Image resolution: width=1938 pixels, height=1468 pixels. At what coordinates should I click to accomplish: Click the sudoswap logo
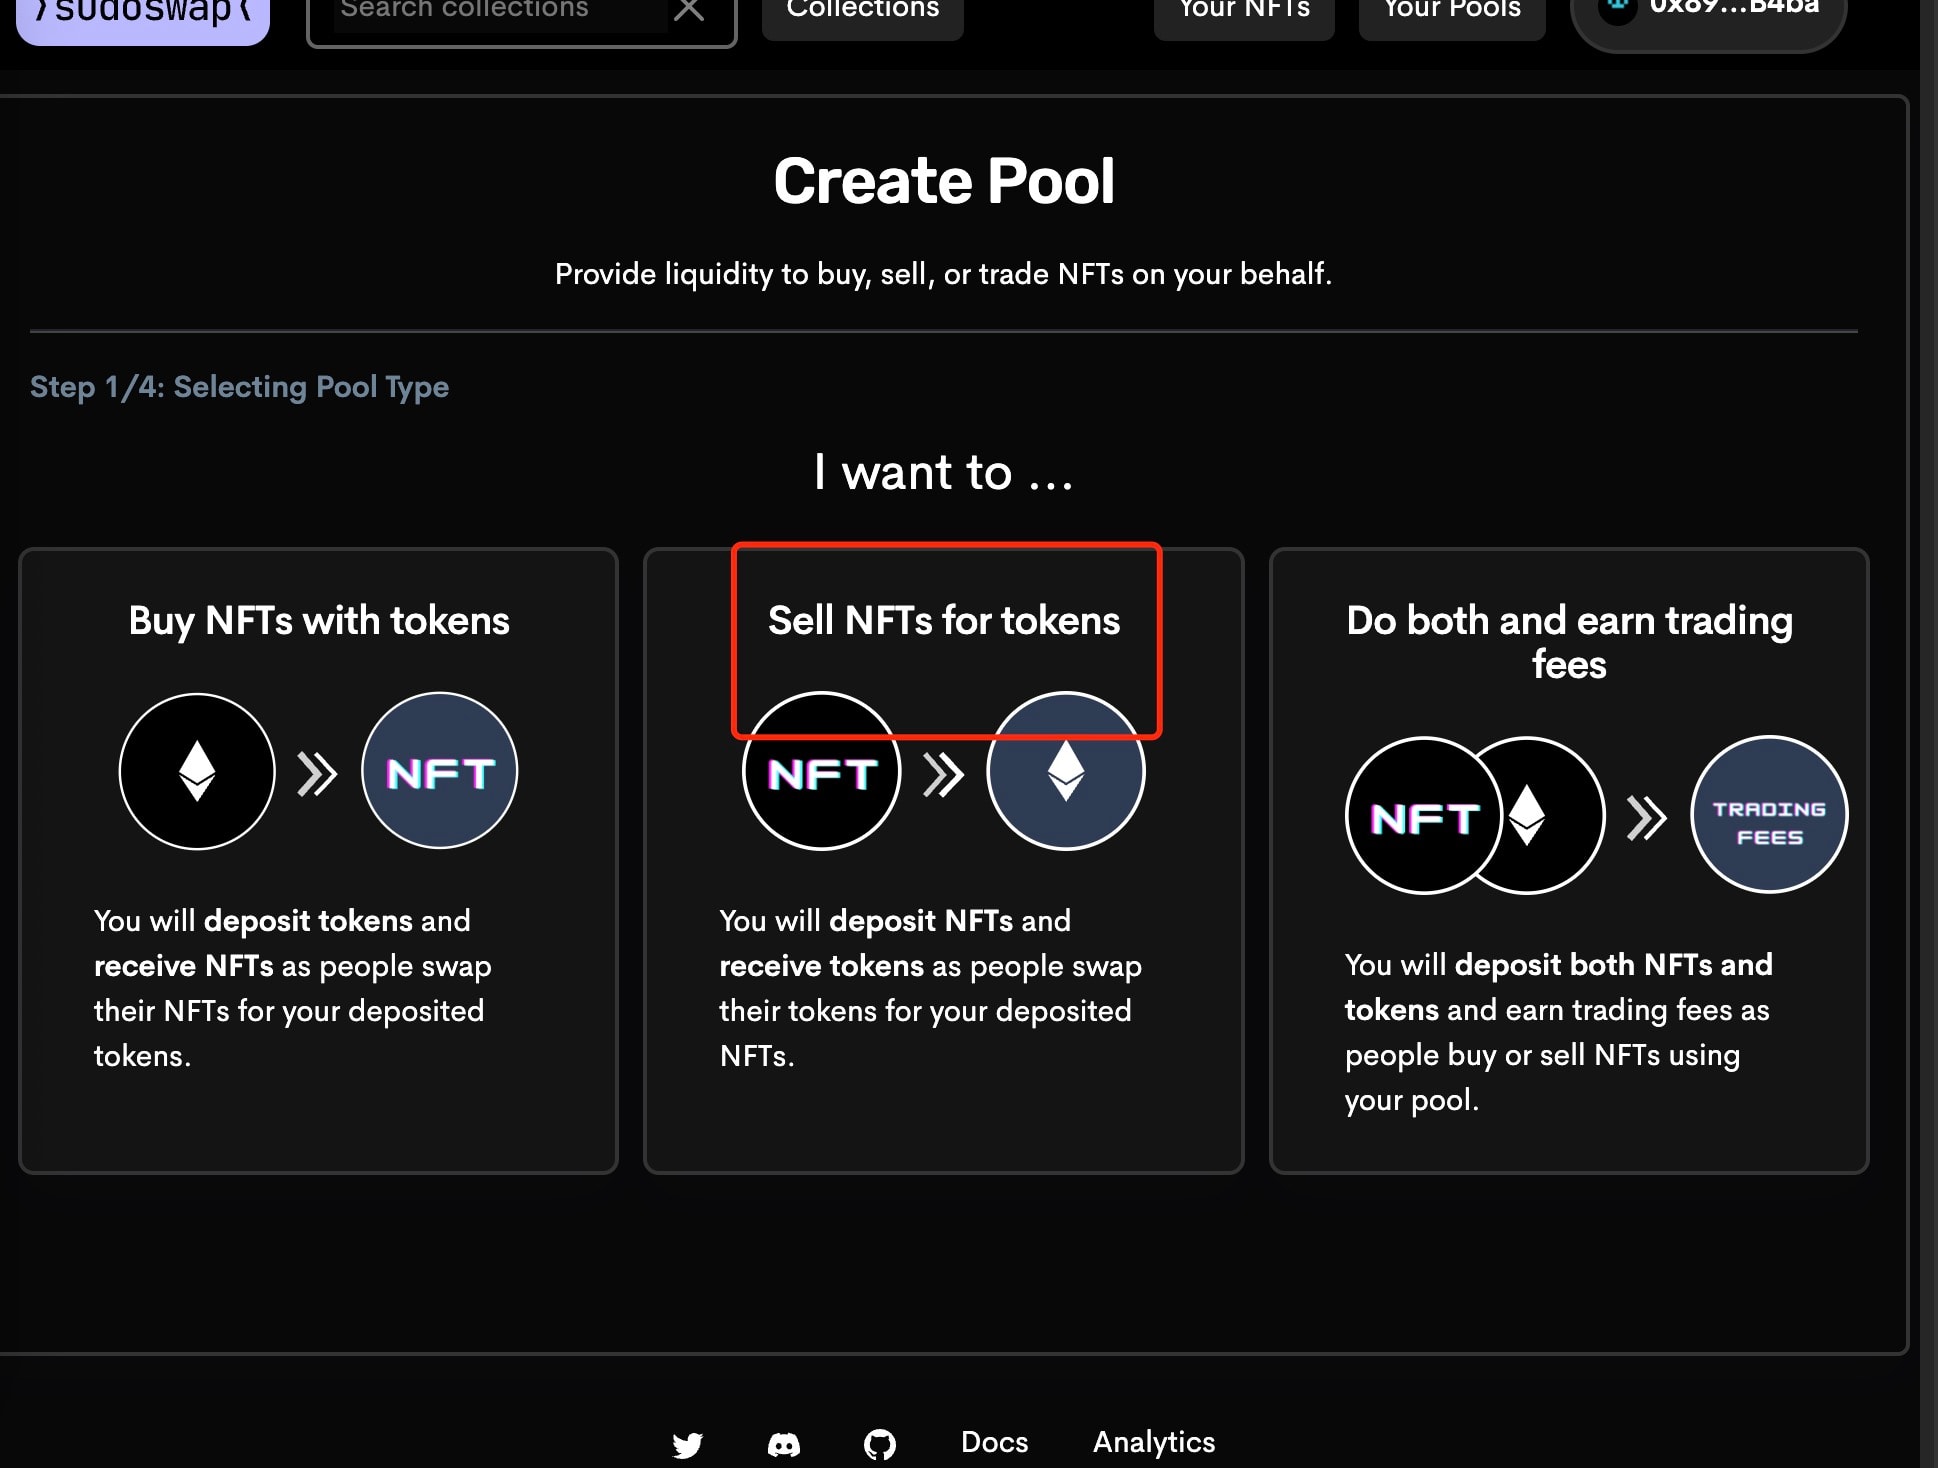(x=143, y=14)
